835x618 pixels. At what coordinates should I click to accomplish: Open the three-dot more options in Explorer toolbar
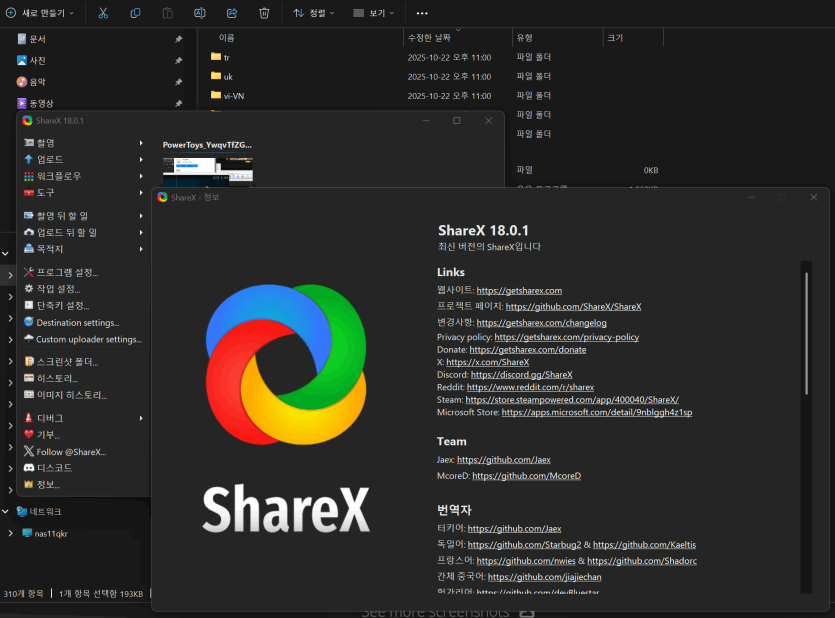(422, 13)
